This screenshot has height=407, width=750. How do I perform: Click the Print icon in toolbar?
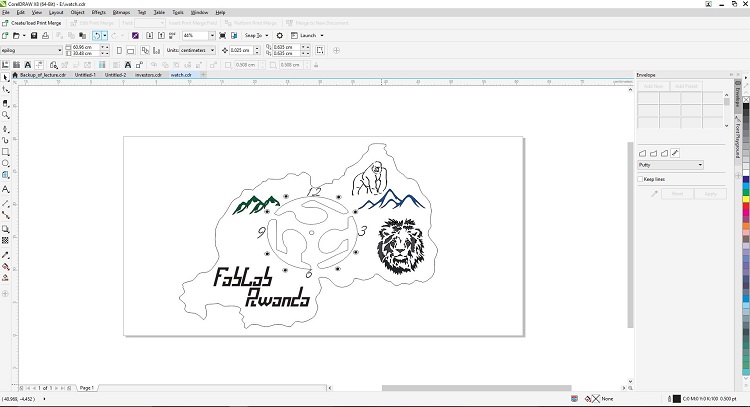click(x=45, y=35)
